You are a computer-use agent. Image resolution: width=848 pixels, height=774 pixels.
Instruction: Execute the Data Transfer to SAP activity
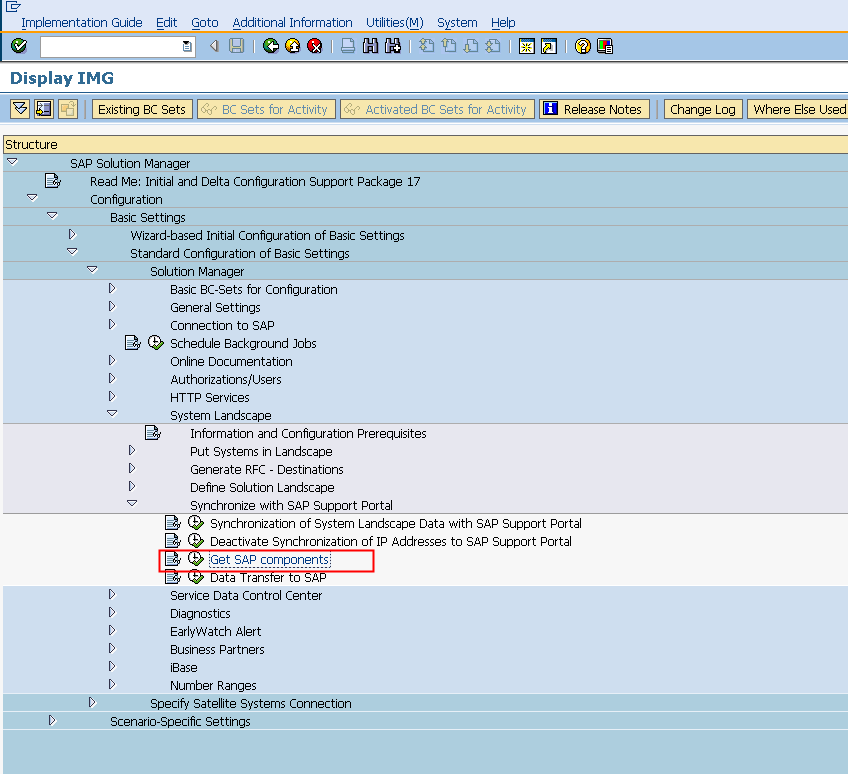pyautogui.click(x=195, y=577)
